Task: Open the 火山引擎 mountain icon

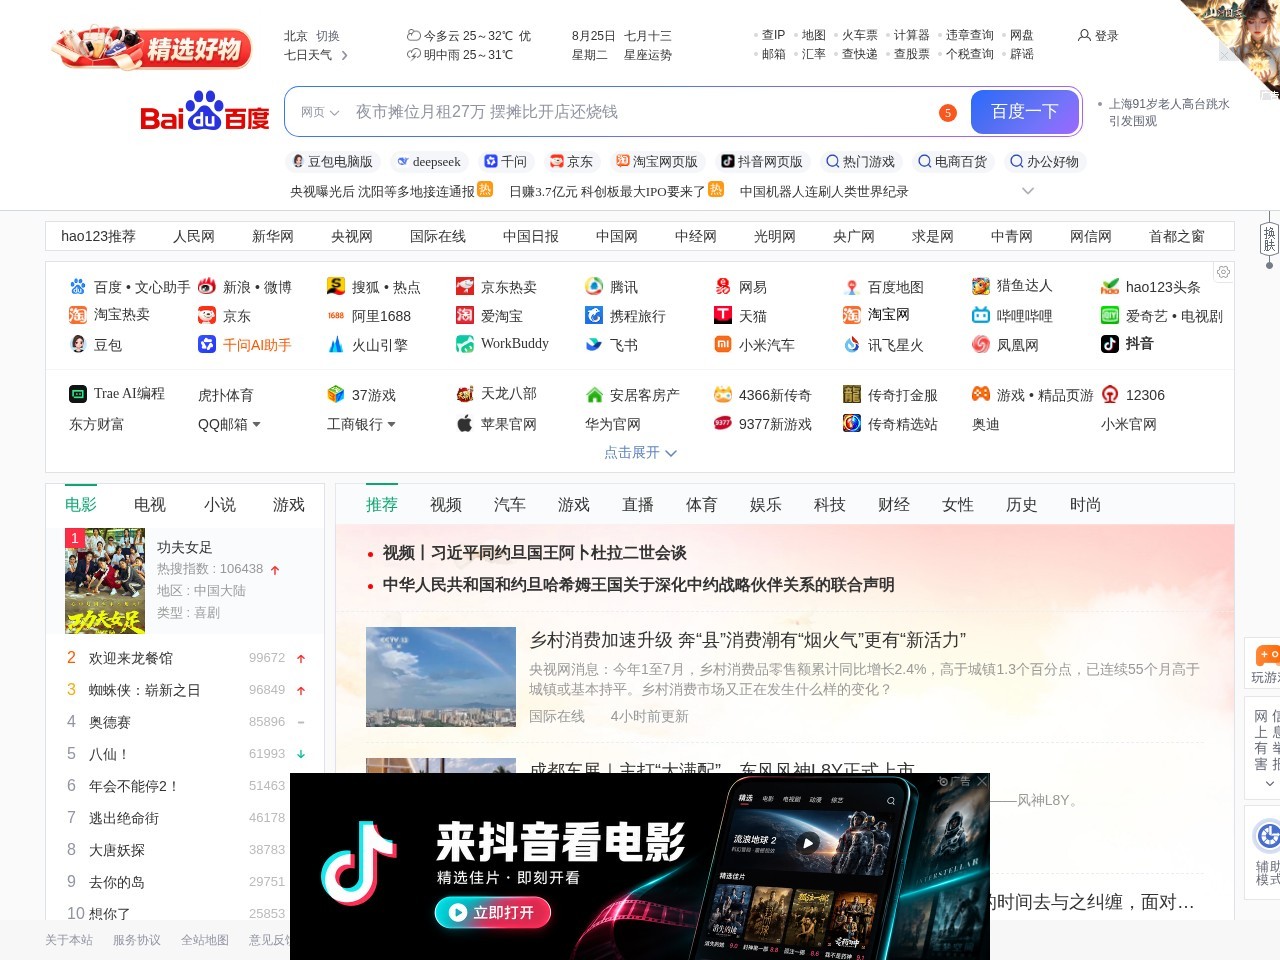Action: [x=336, y=344]
